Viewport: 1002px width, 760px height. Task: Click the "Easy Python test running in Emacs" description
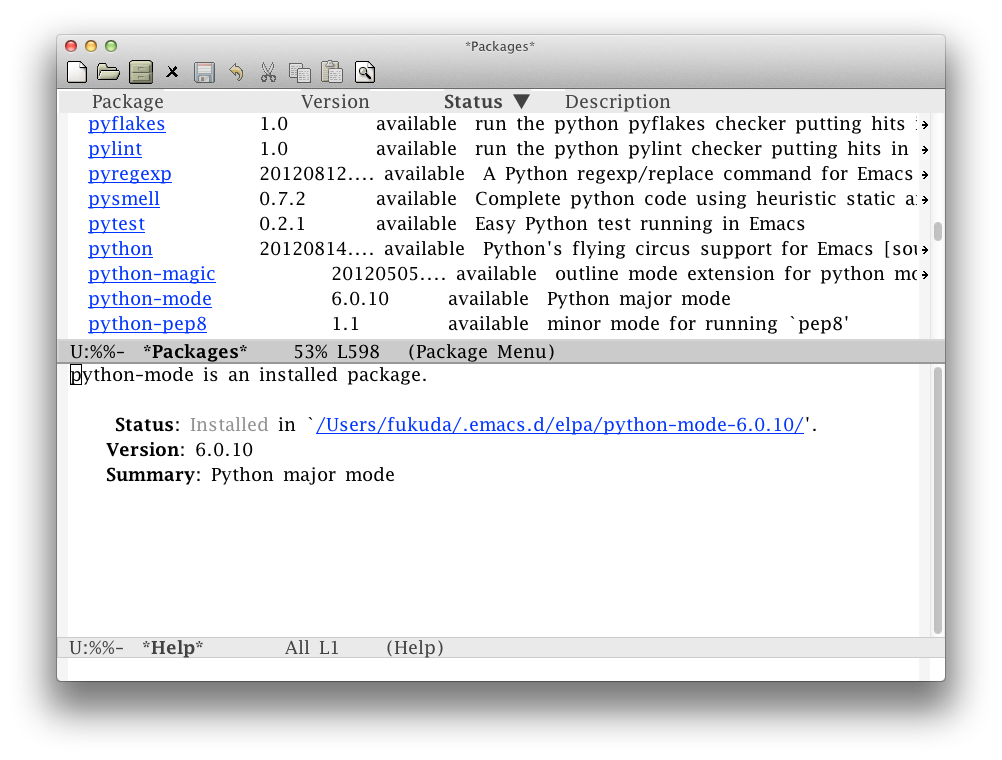point(640,224)
